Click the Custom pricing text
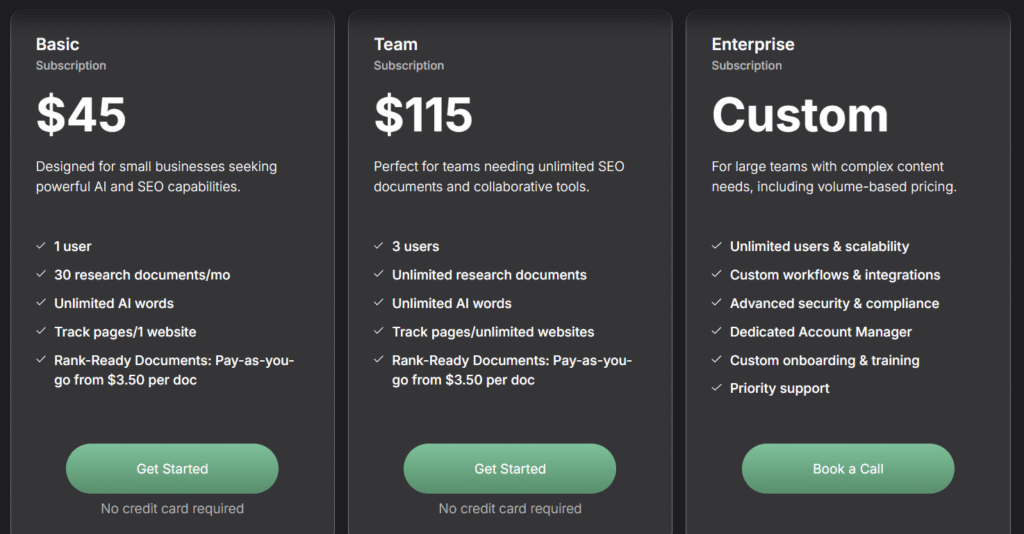This screenshot has height=534, width=1024. tap(800, 115)
